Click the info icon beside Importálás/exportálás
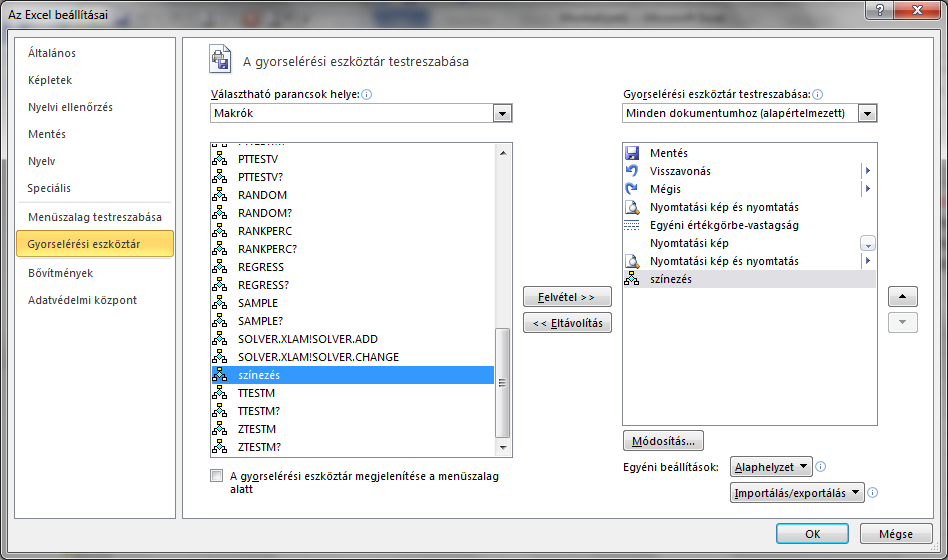 872,493
